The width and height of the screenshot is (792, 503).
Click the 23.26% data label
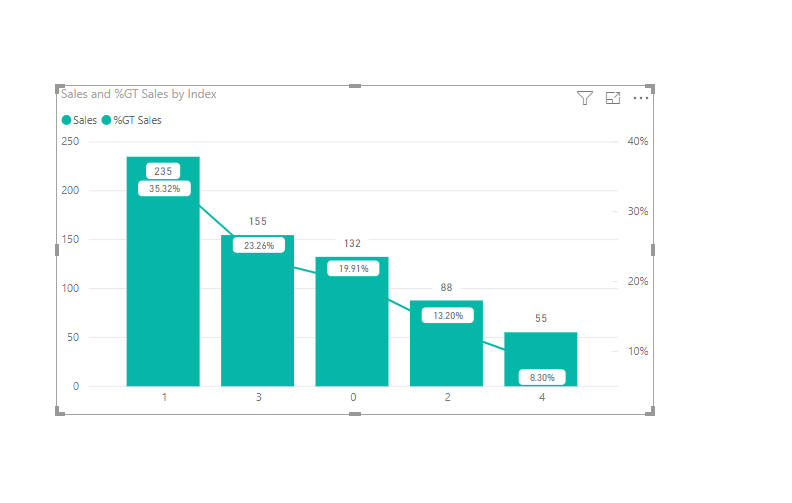pos(259,245)
